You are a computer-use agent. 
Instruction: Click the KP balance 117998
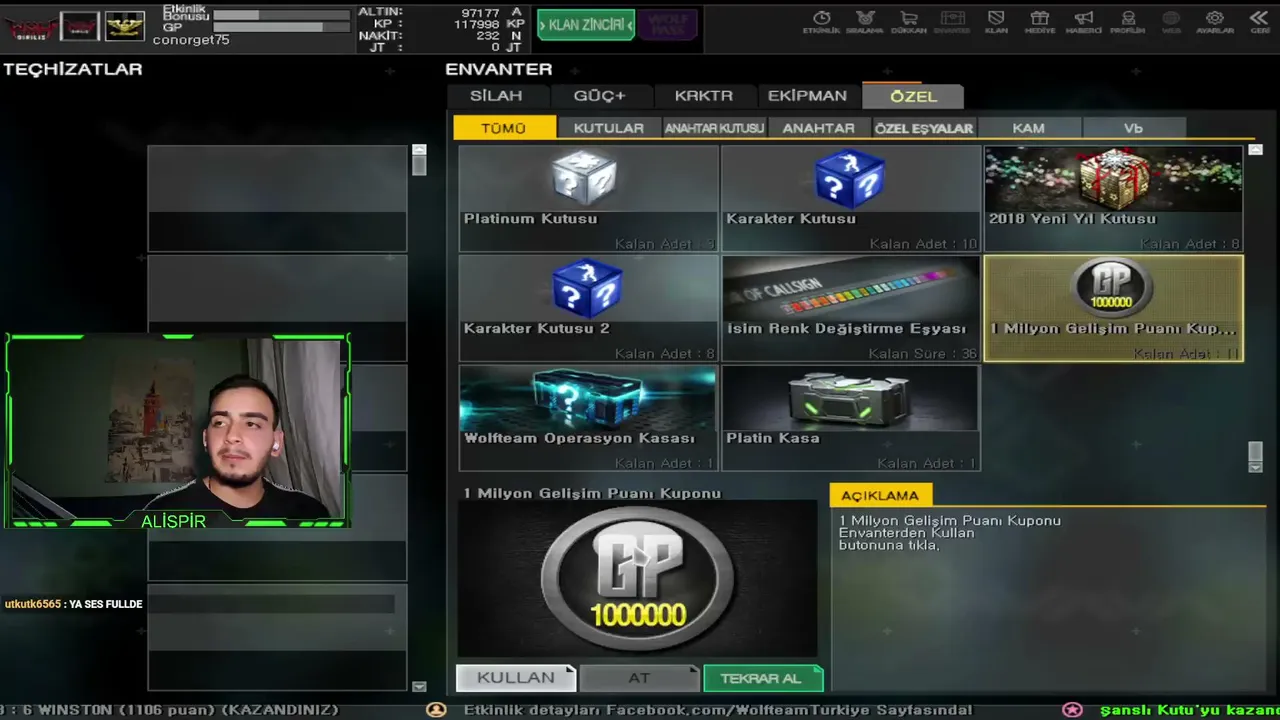point(476,24)
